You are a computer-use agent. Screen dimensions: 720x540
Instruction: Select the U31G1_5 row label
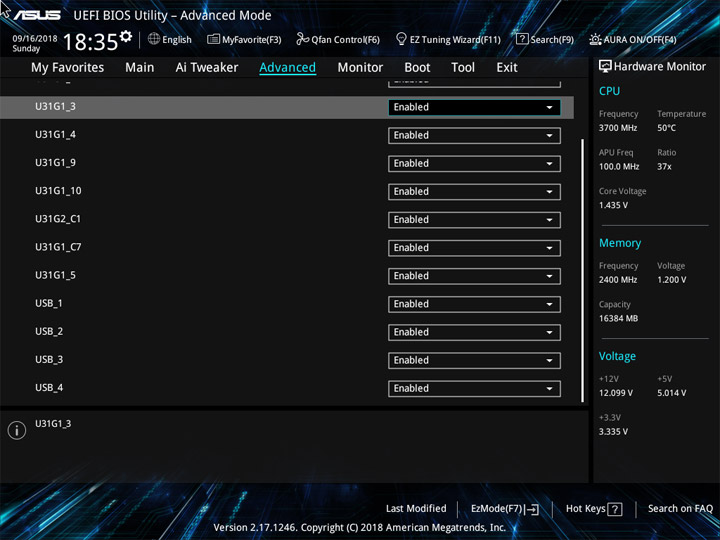tap(56, 276)
